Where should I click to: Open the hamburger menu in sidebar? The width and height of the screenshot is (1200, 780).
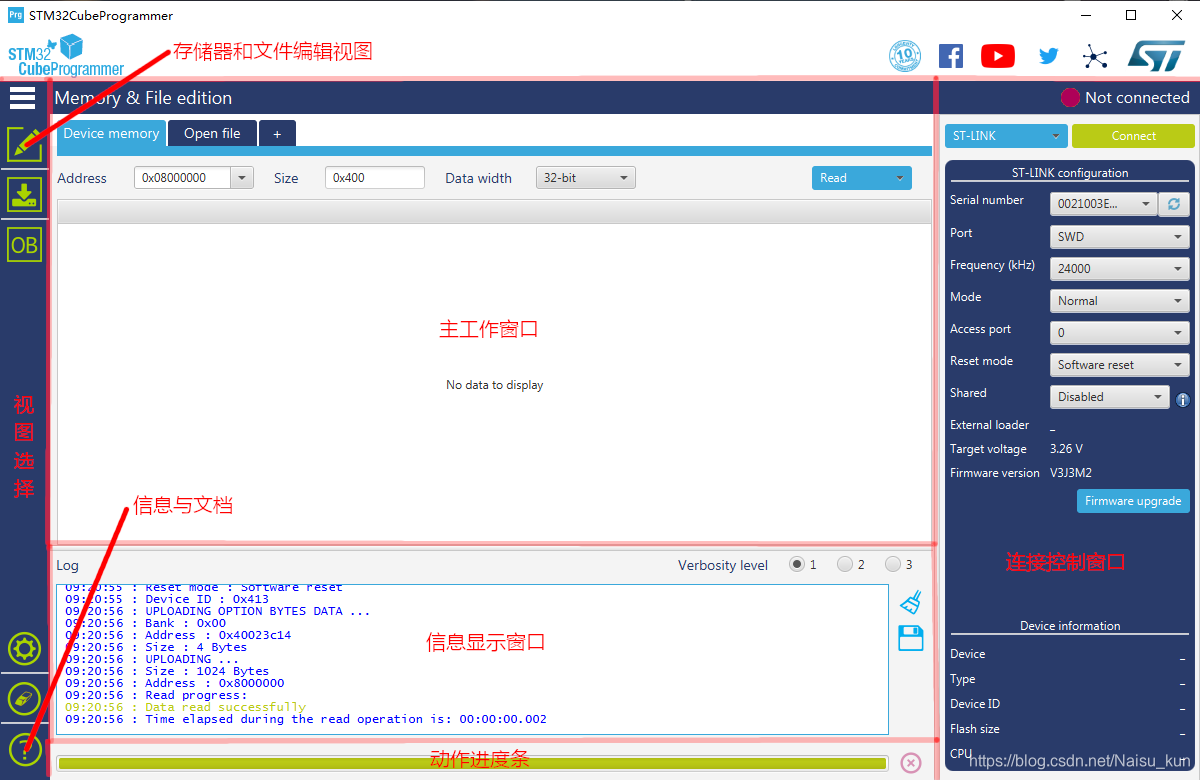tap(22, 97)
